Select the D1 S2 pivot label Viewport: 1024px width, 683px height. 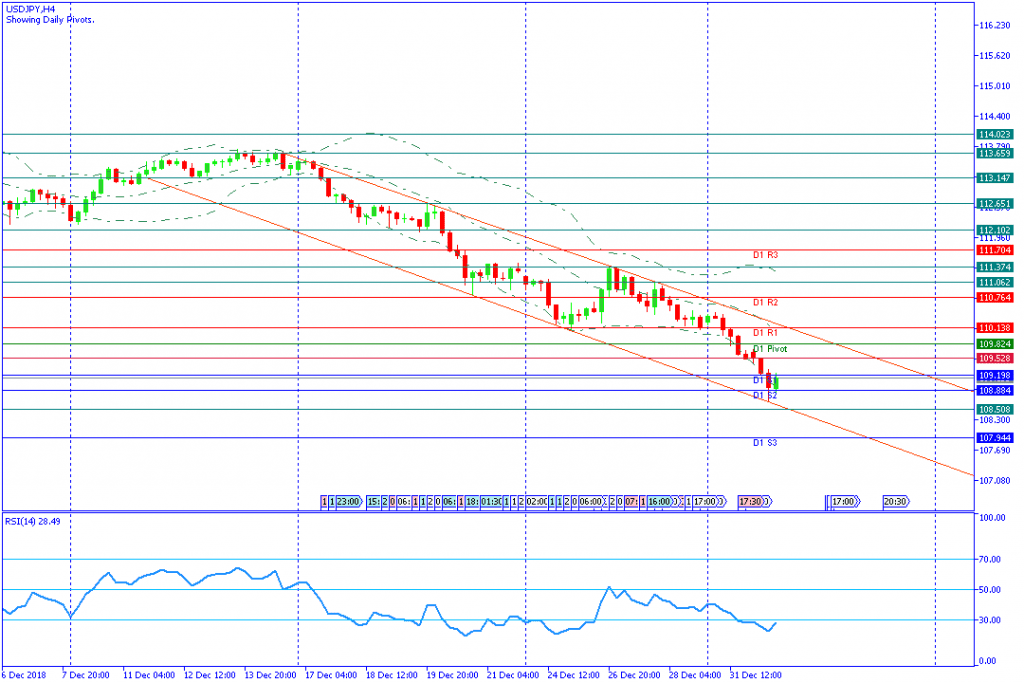(x=765, y=396)
